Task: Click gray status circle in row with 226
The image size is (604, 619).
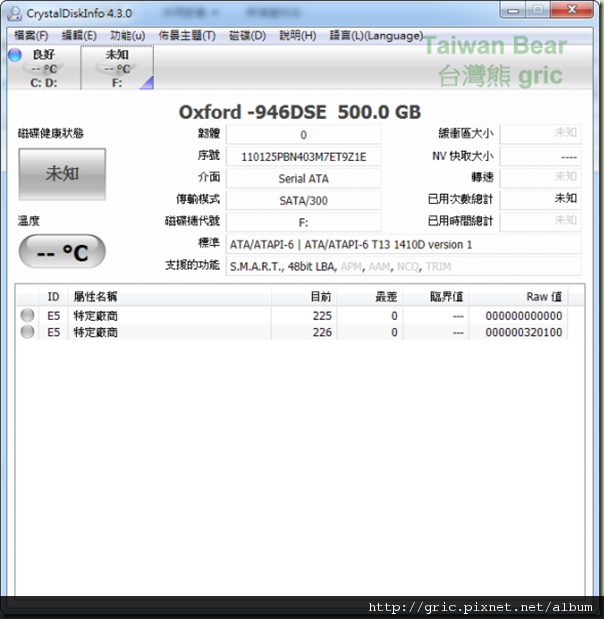Action: pyautogui.click(x=27, y=332)
